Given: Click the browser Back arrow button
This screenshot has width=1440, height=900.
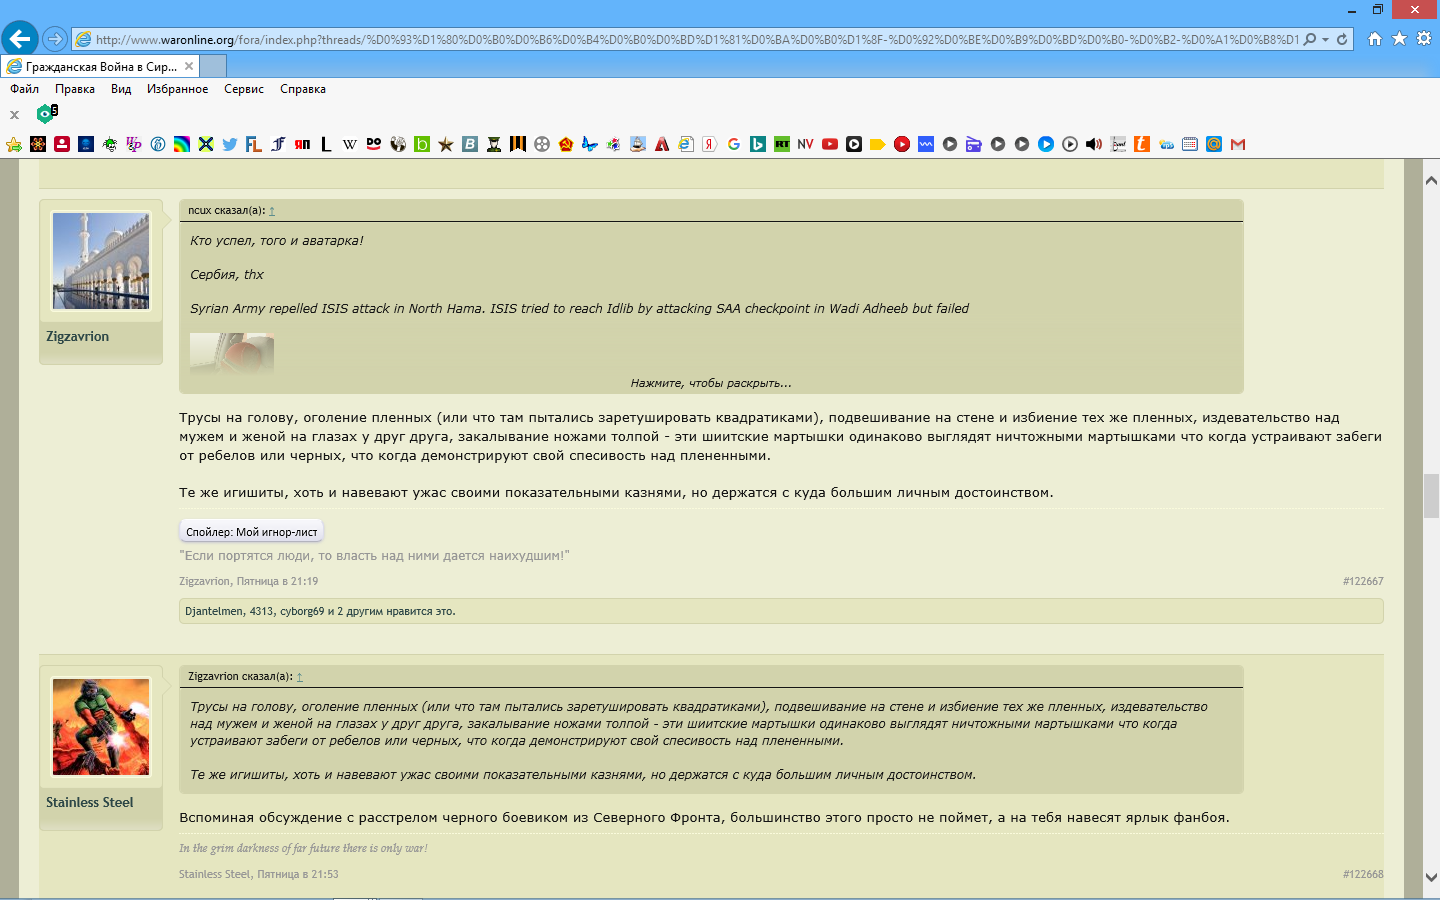Looking at the screenshot, I should (x=20, y=39).
